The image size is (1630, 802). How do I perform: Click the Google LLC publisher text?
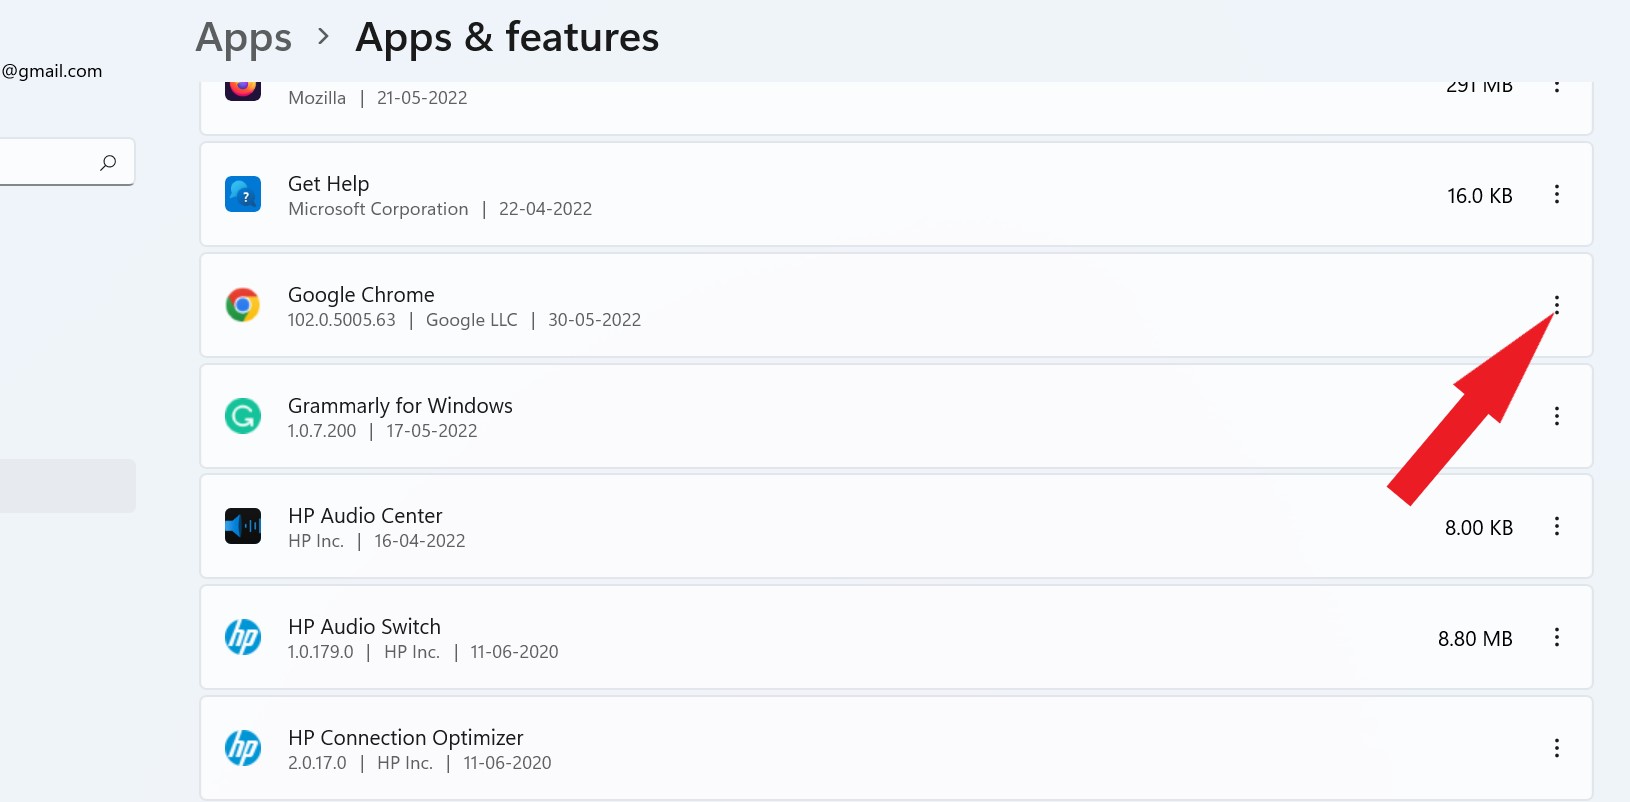[x=472, y=320]
